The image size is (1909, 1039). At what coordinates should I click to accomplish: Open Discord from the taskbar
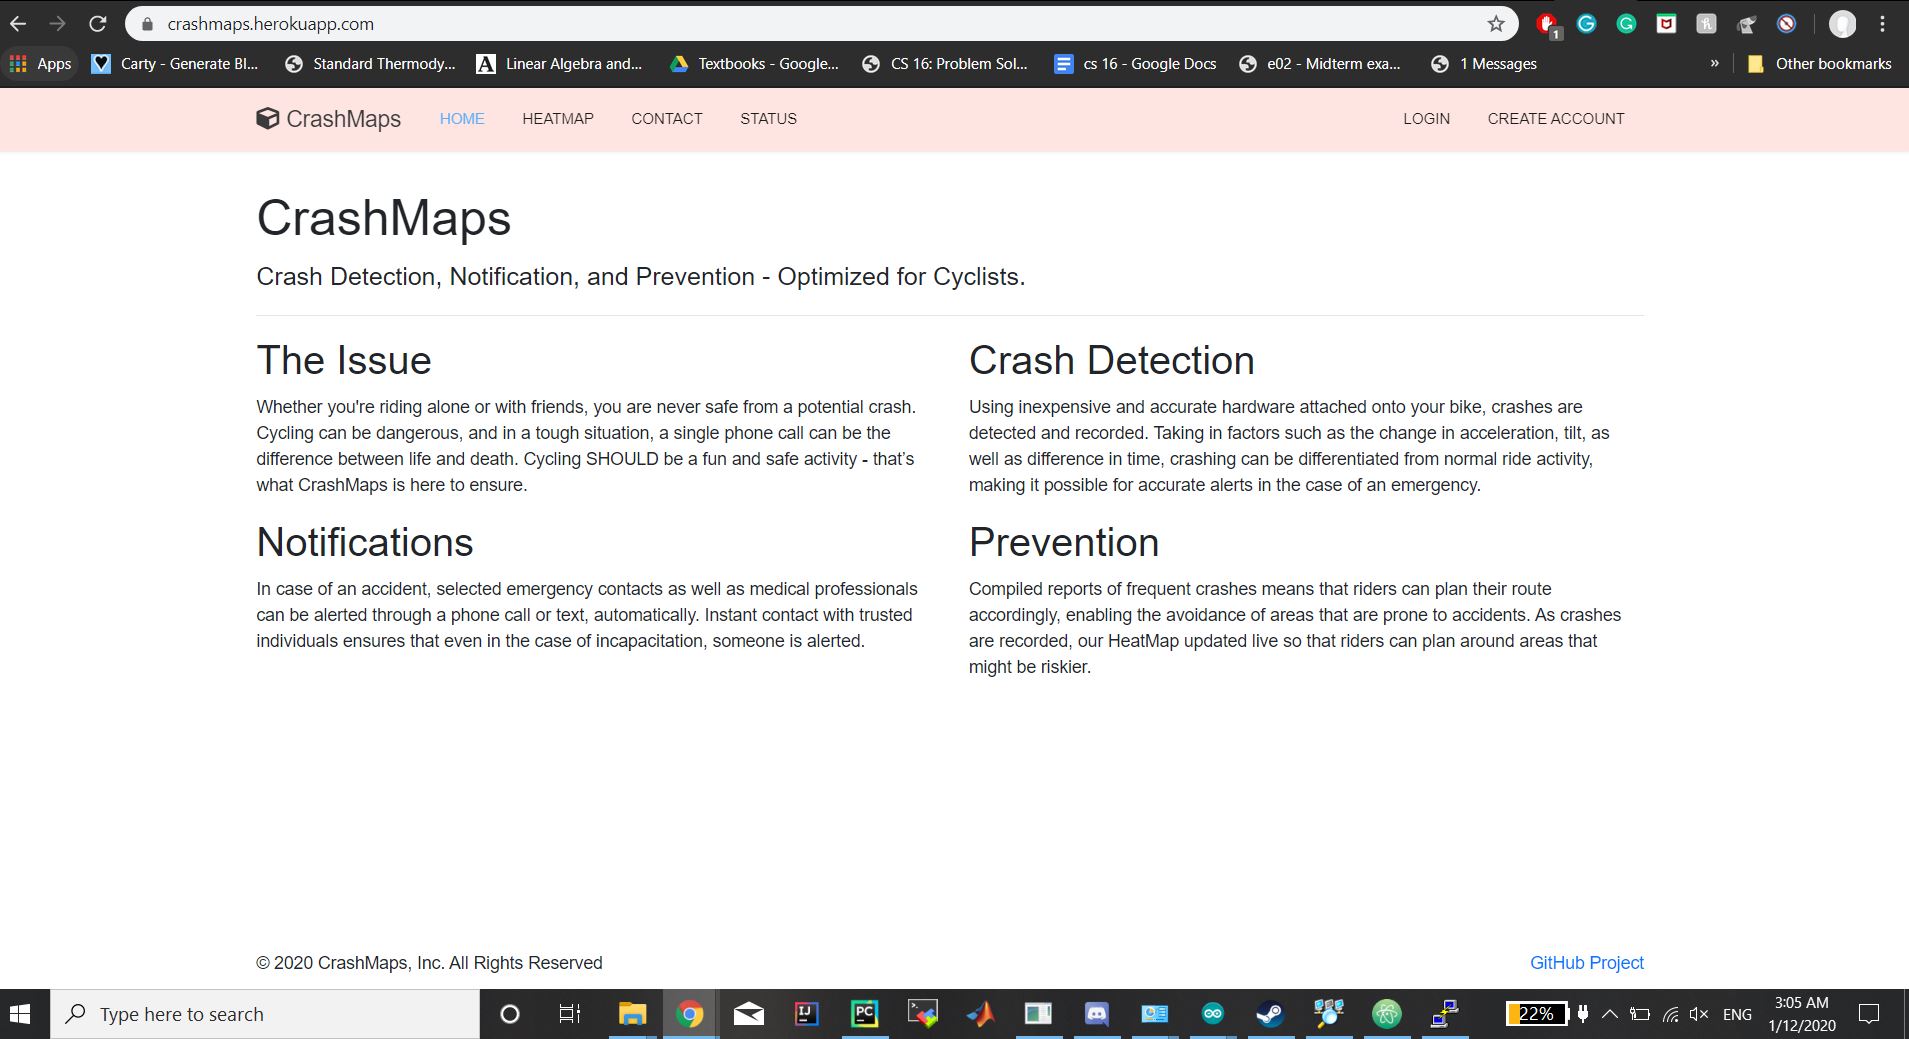(1096, 1014)
